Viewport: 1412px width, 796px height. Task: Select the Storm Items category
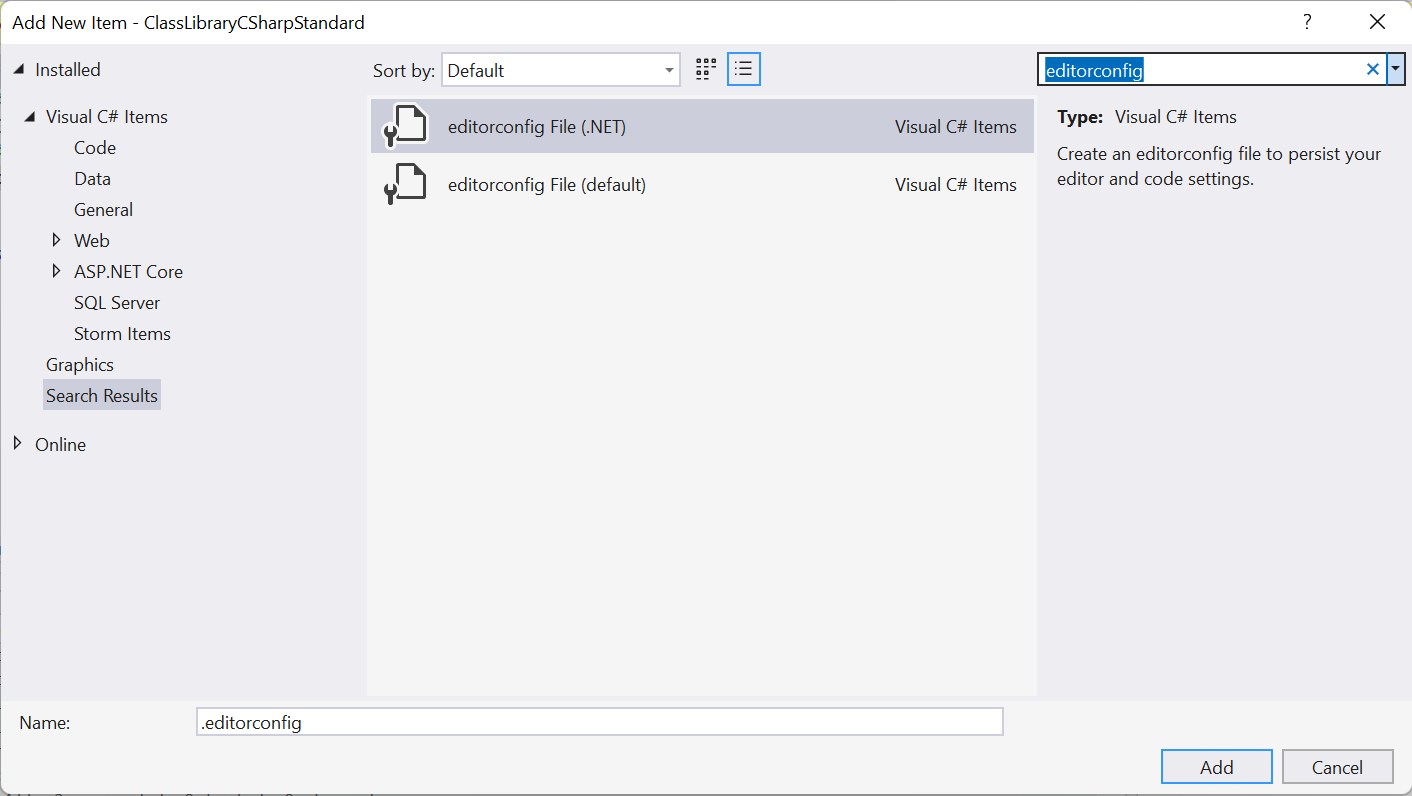point(122,333)
